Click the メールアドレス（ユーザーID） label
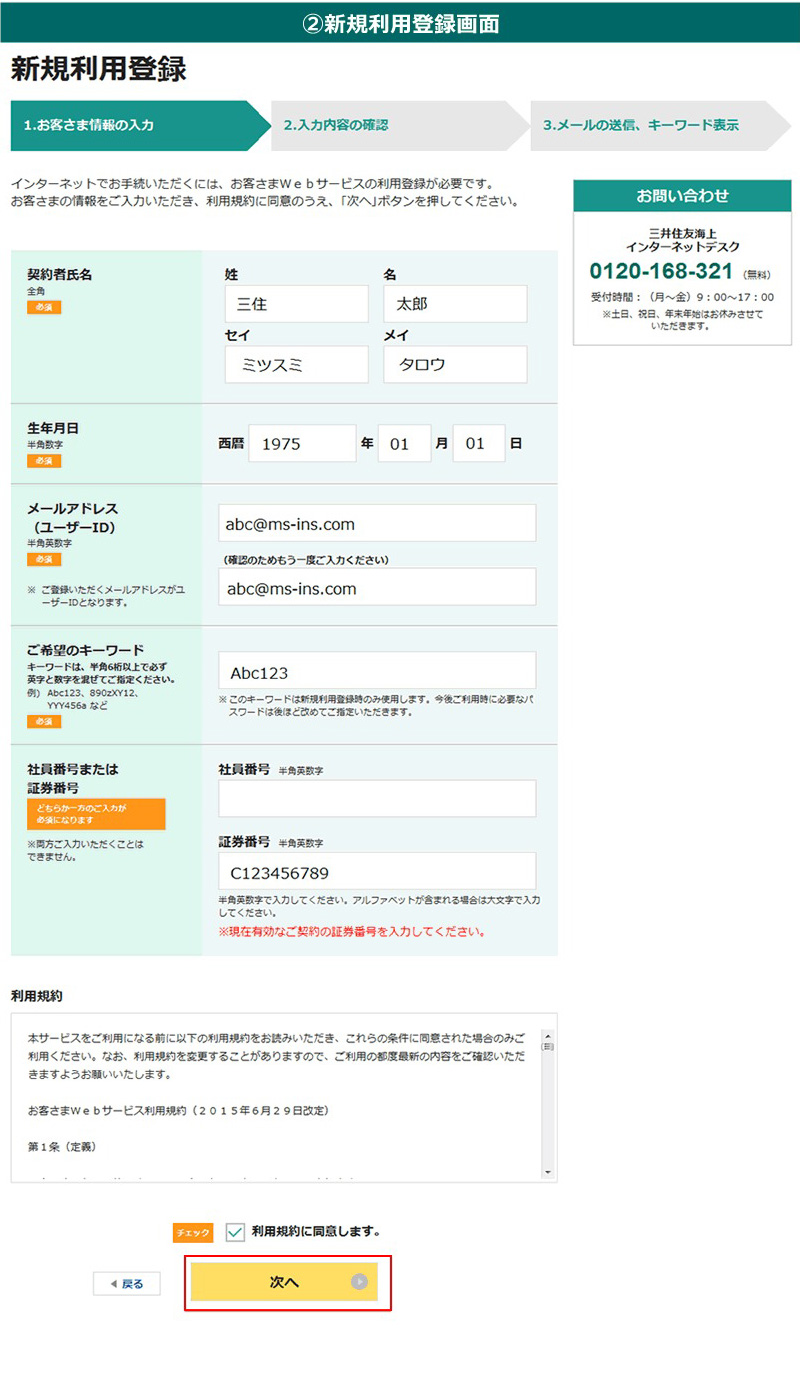The width and height of the screenshot is (800, 1384). (x=73, y=518)
